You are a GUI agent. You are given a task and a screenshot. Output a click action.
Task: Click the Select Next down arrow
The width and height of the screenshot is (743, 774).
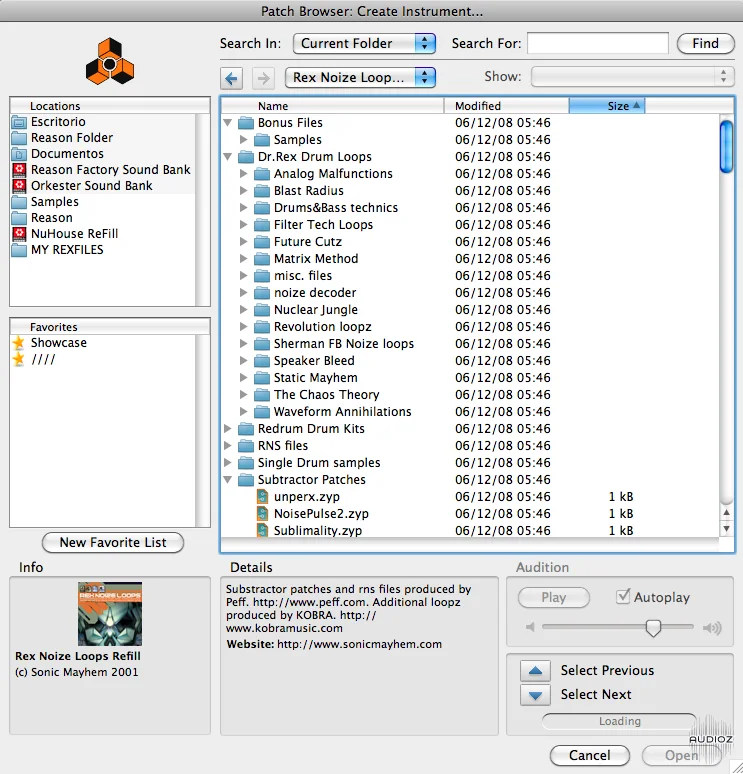(535, 695)
